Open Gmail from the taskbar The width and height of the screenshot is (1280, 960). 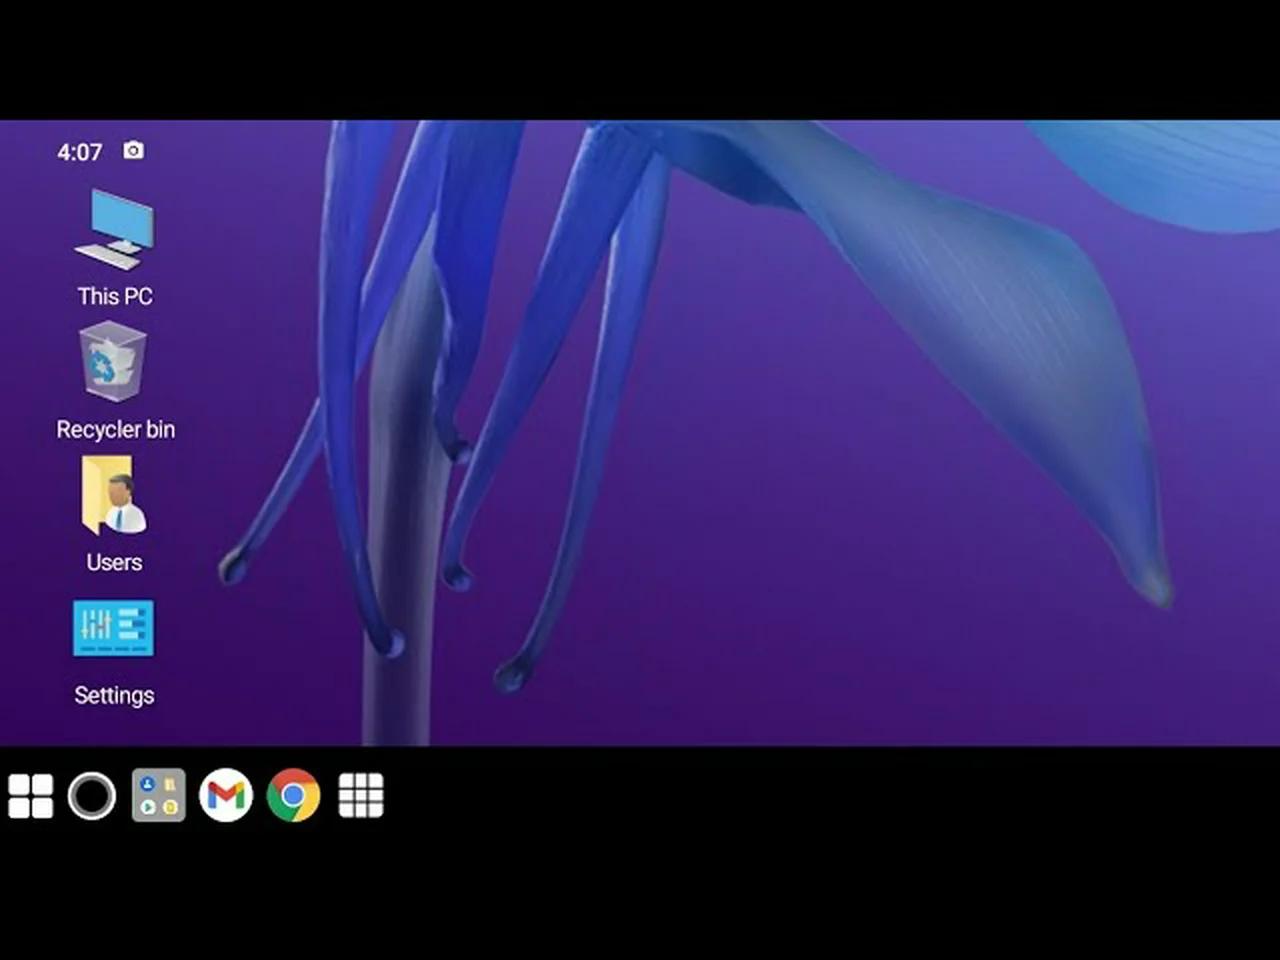pyautogui.click(x=227, y=796)
